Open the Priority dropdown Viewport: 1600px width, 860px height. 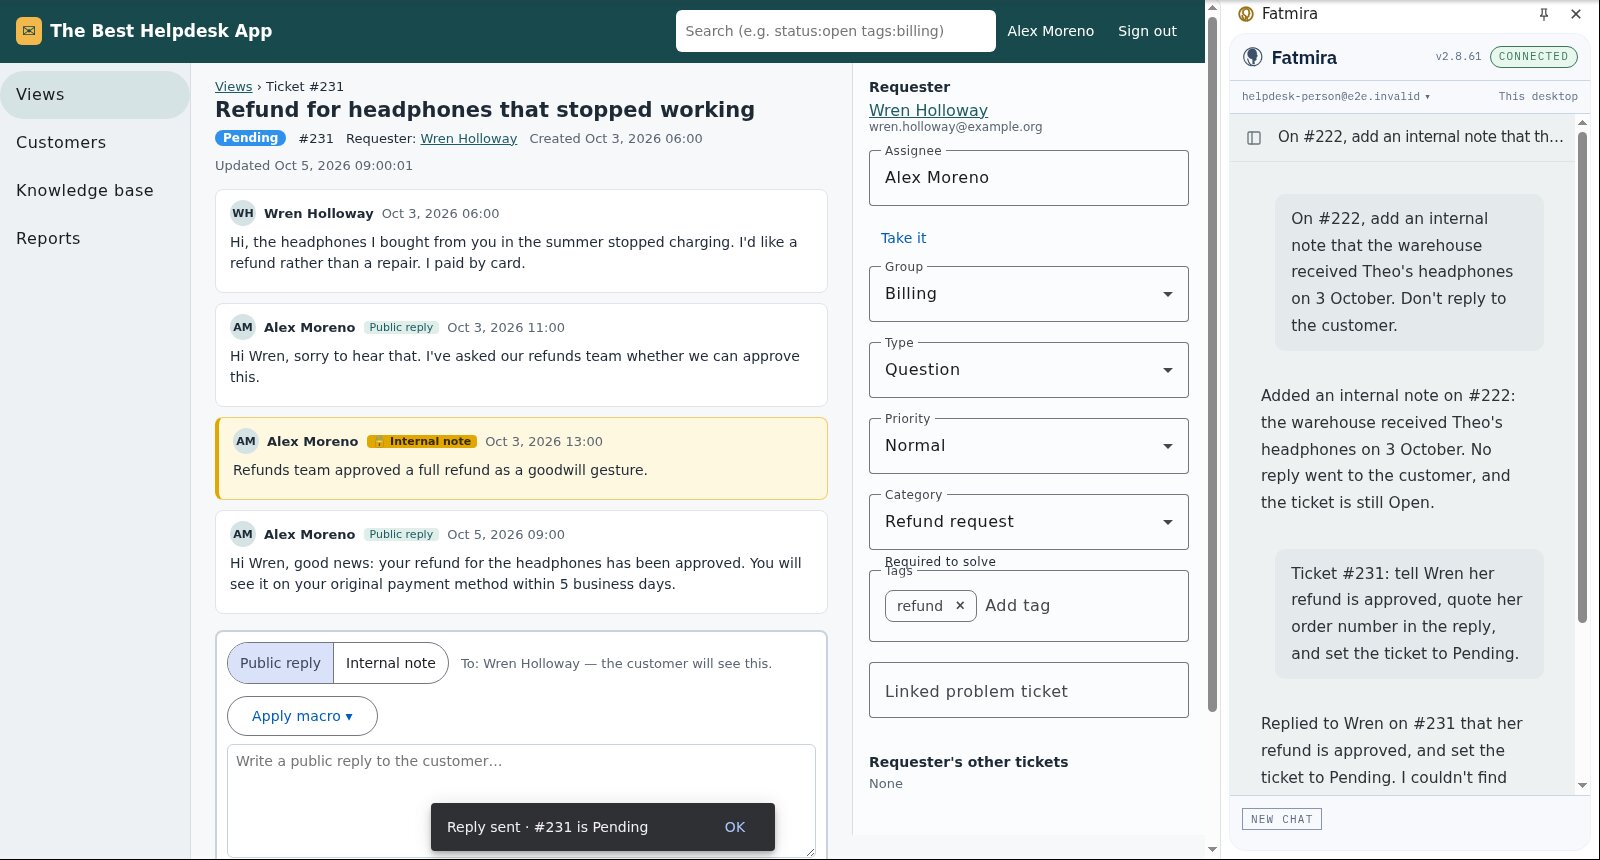pos(1029,446)
